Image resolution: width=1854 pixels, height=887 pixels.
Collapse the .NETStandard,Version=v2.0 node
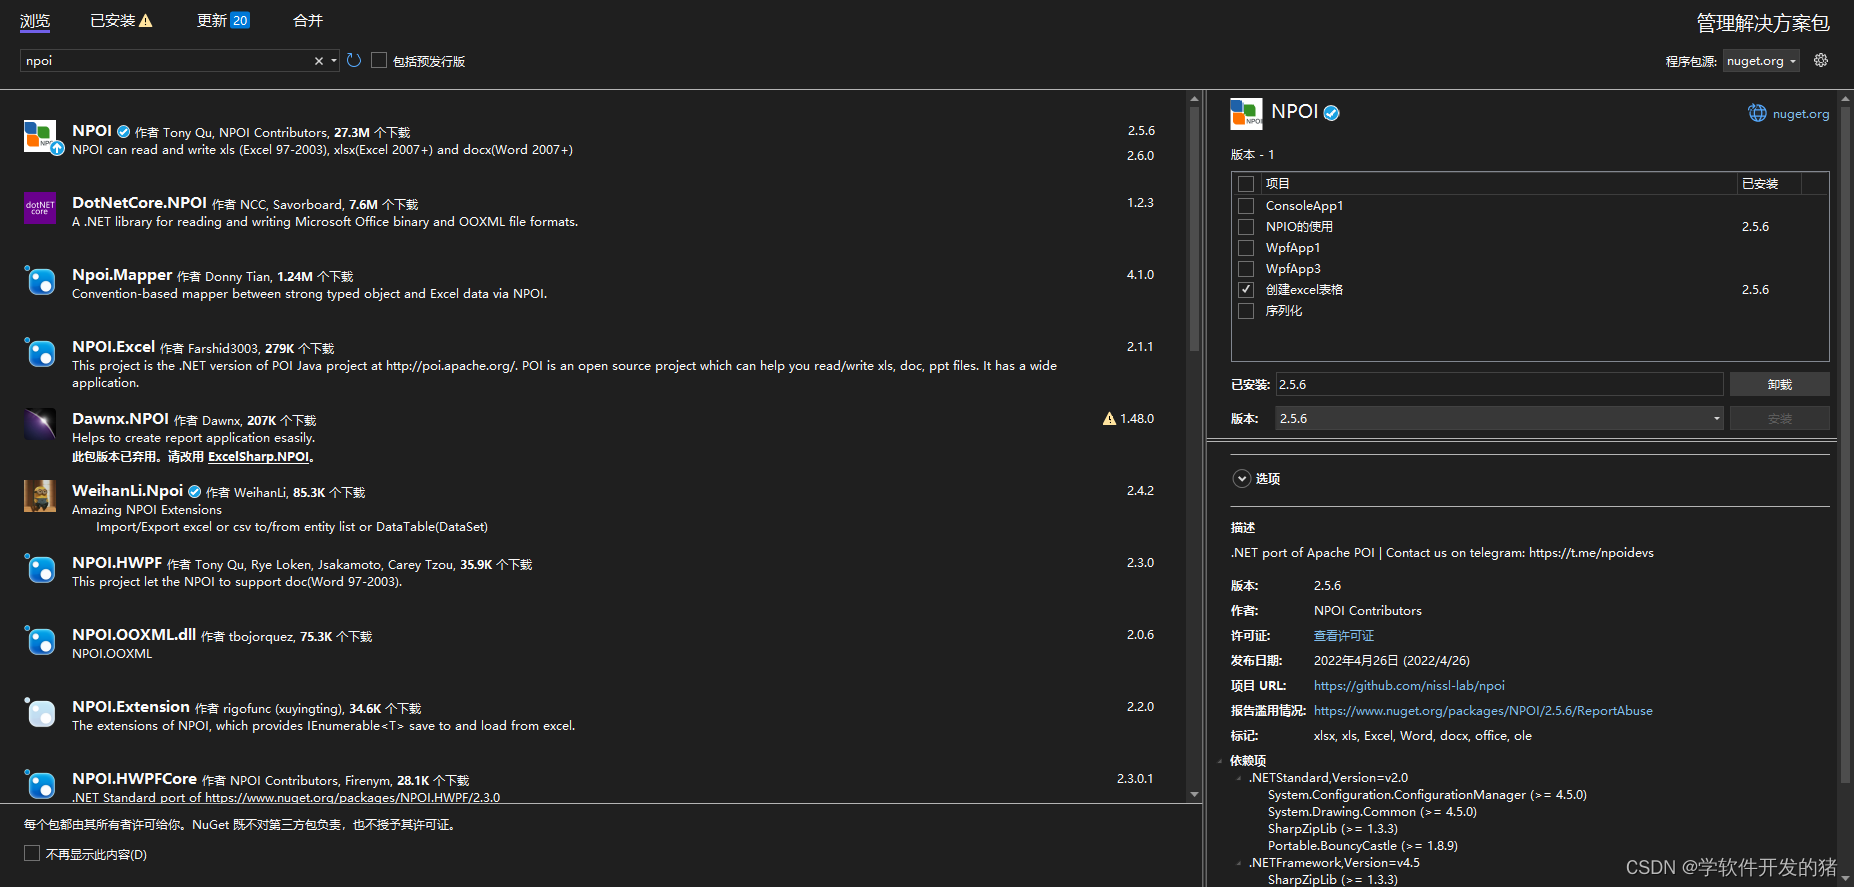(x=1239, y=778)
